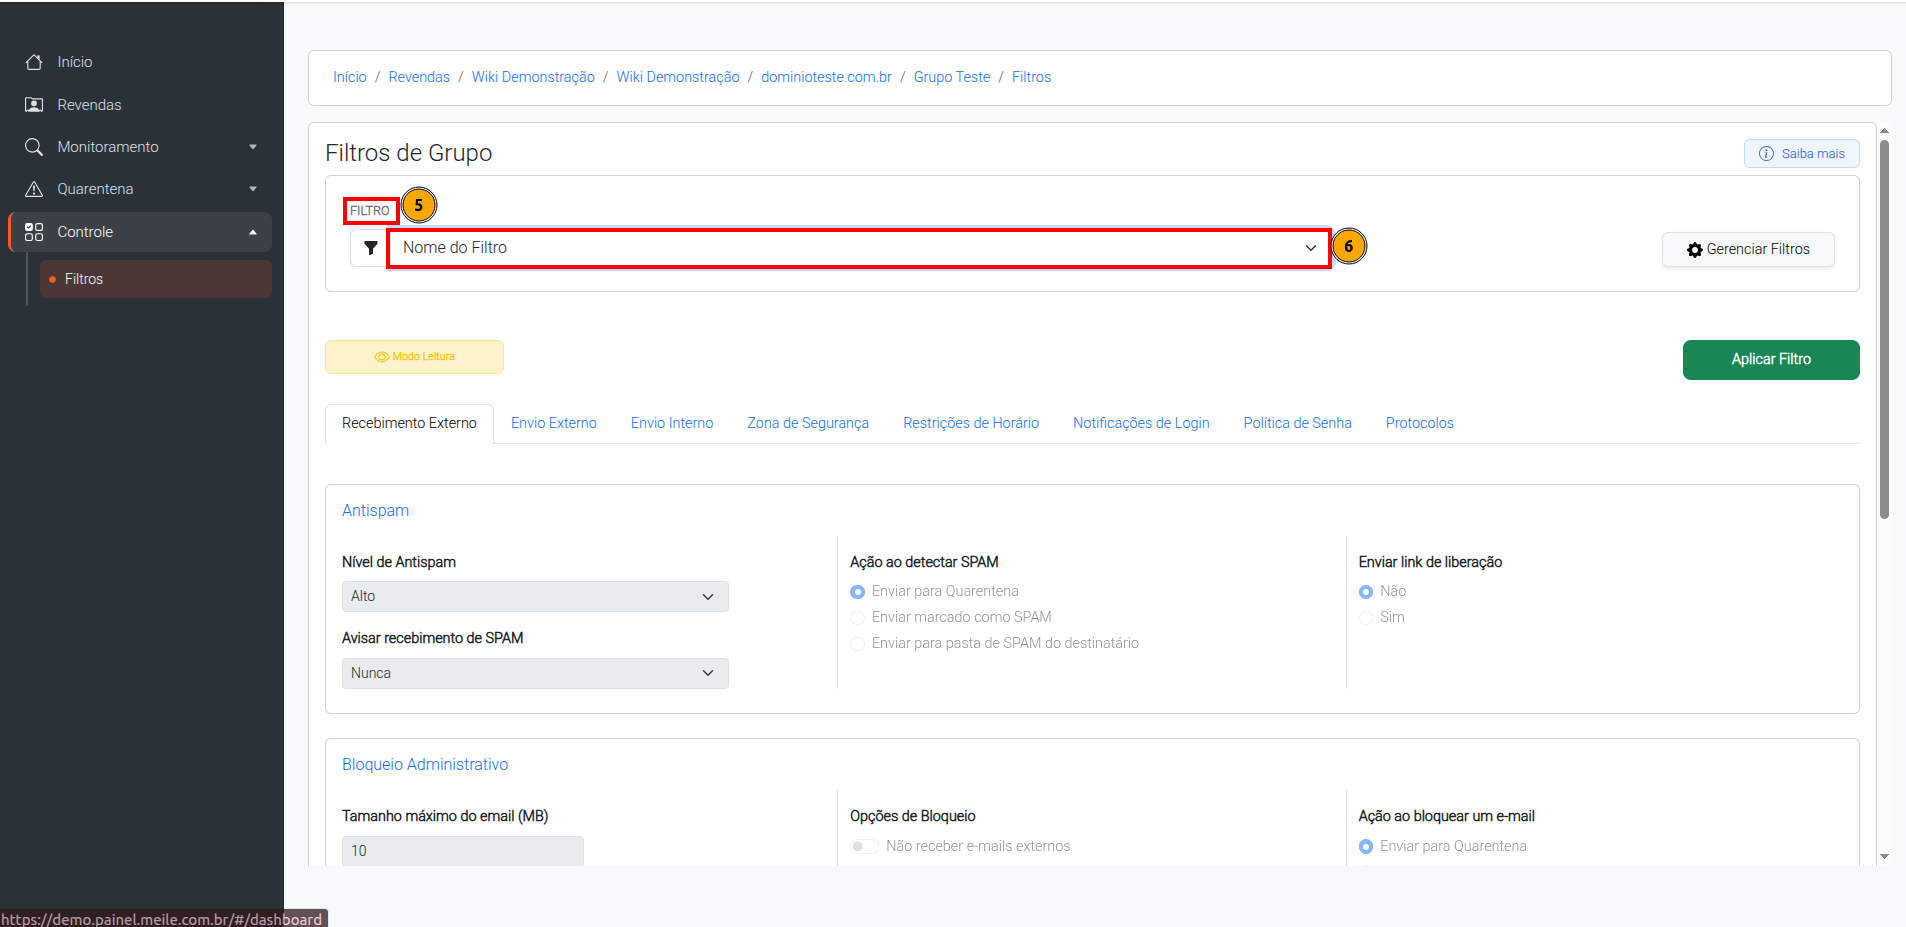1906x927 pixels.
Task: Open Filtros in the sidebar submenu
Action: pyautogui.click(x=156, y=279)
